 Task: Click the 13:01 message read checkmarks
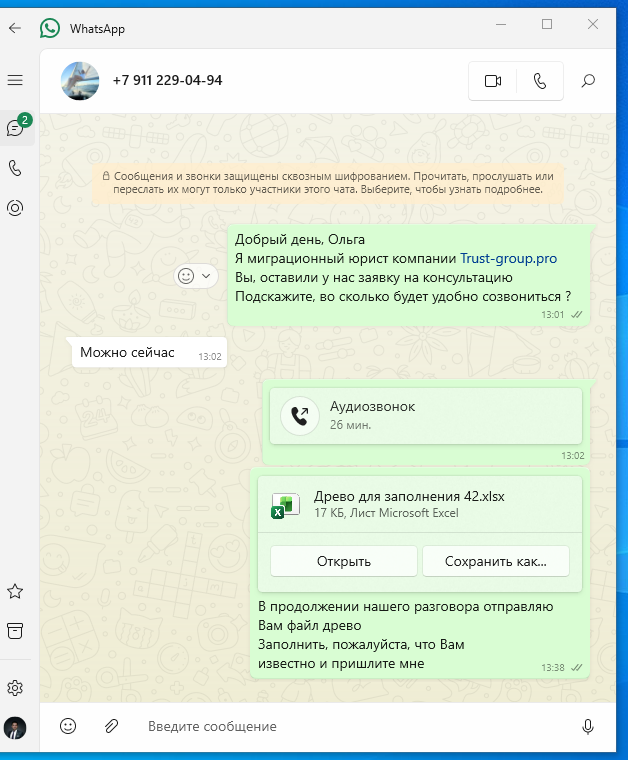[577, 315]
